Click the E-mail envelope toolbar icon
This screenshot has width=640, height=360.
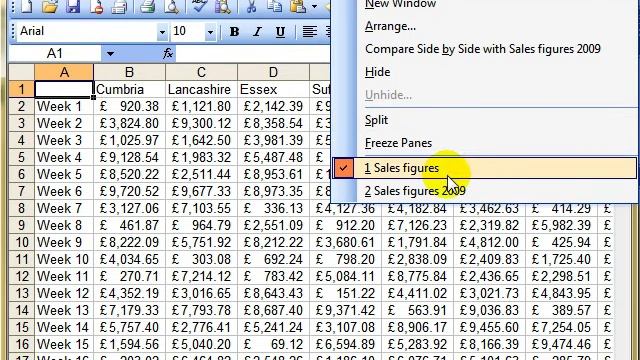120,6
